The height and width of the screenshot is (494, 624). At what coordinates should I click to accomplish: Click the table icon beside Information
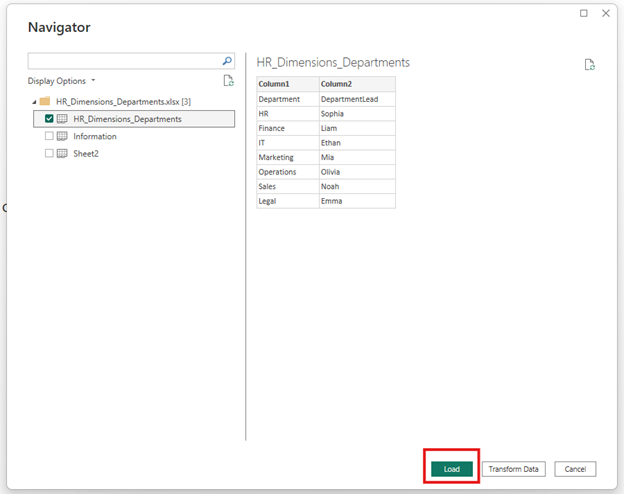pyautogui.click(x=62, y=136)
